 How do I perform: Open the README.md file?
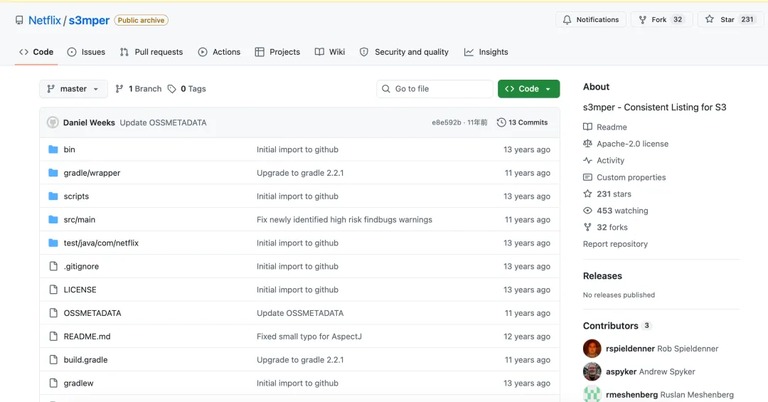tap(87, 336)
